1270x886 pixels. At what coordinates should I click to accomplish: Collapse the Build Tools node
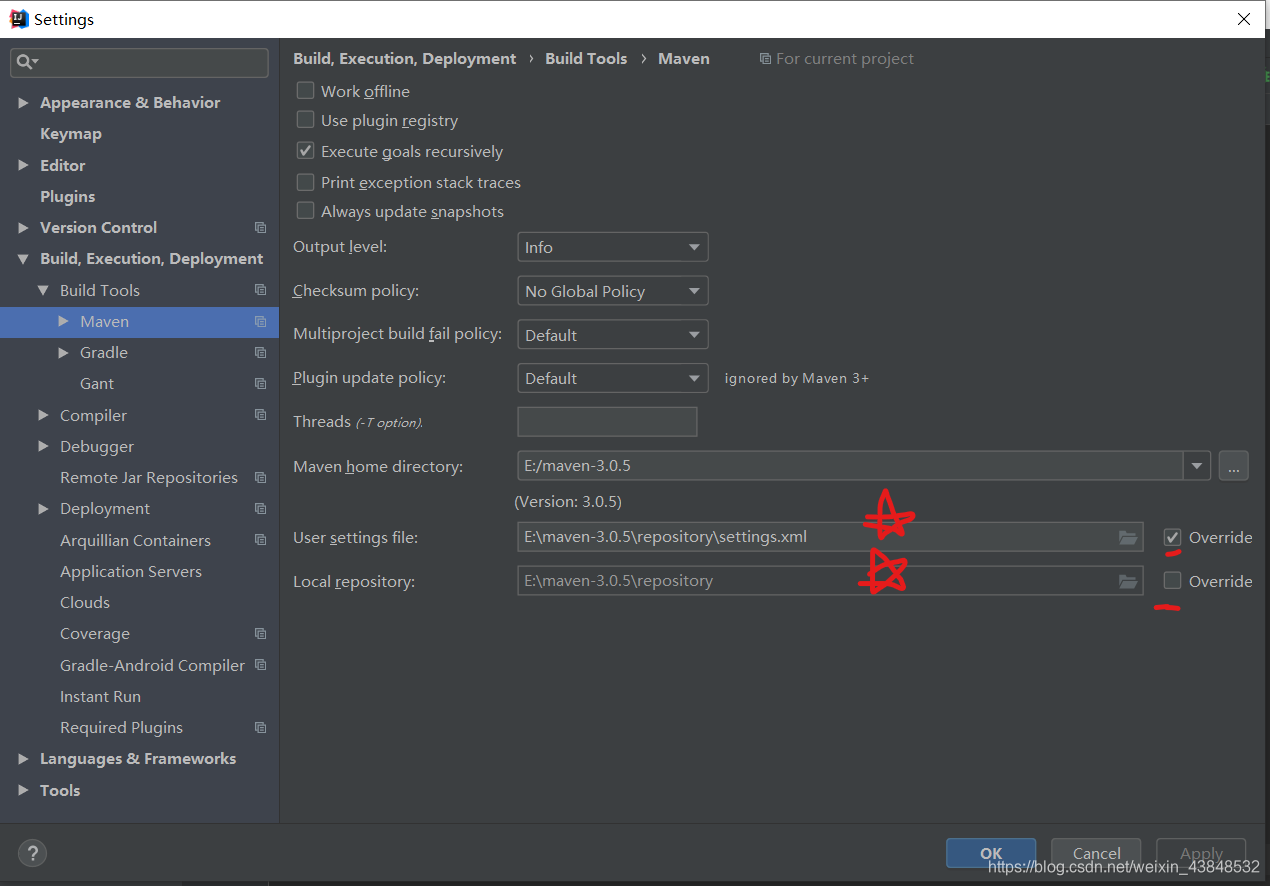[x=43, y=290]
